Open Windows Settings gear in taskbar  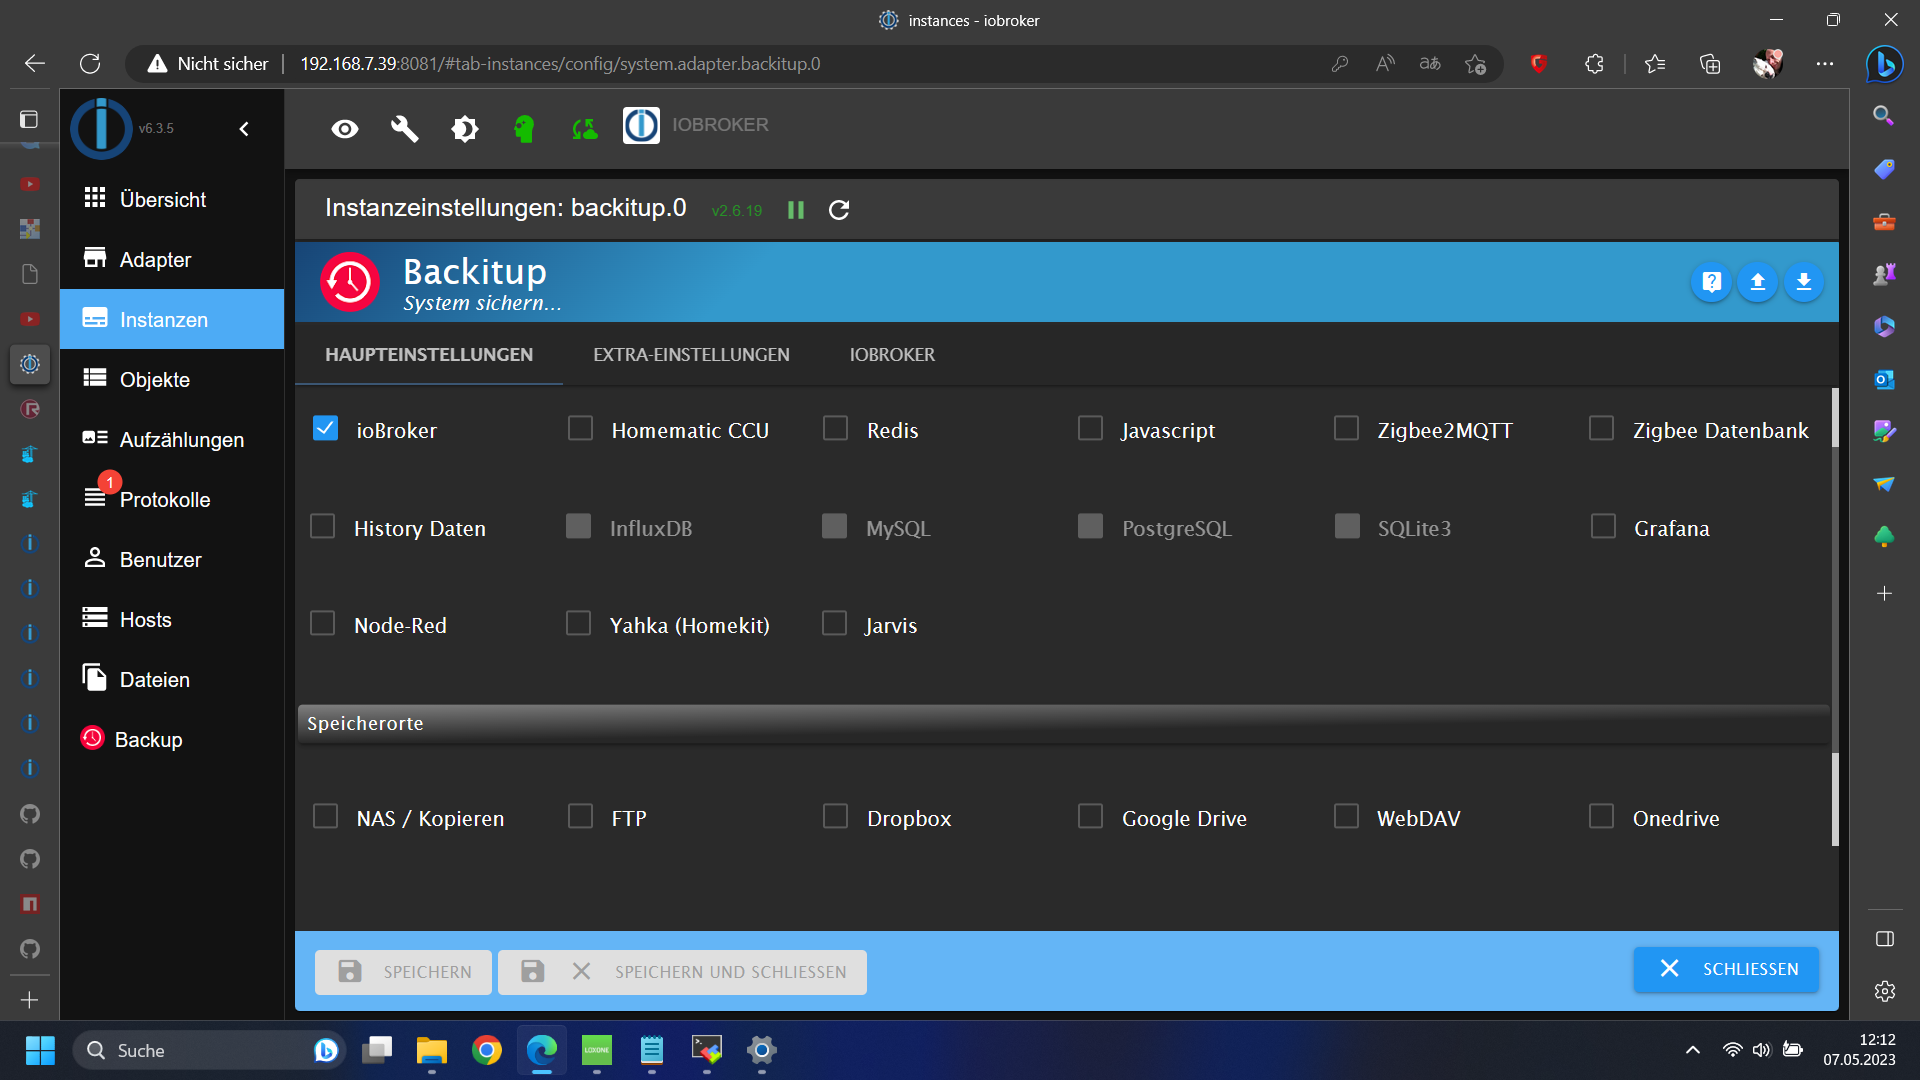(762, 1050)
